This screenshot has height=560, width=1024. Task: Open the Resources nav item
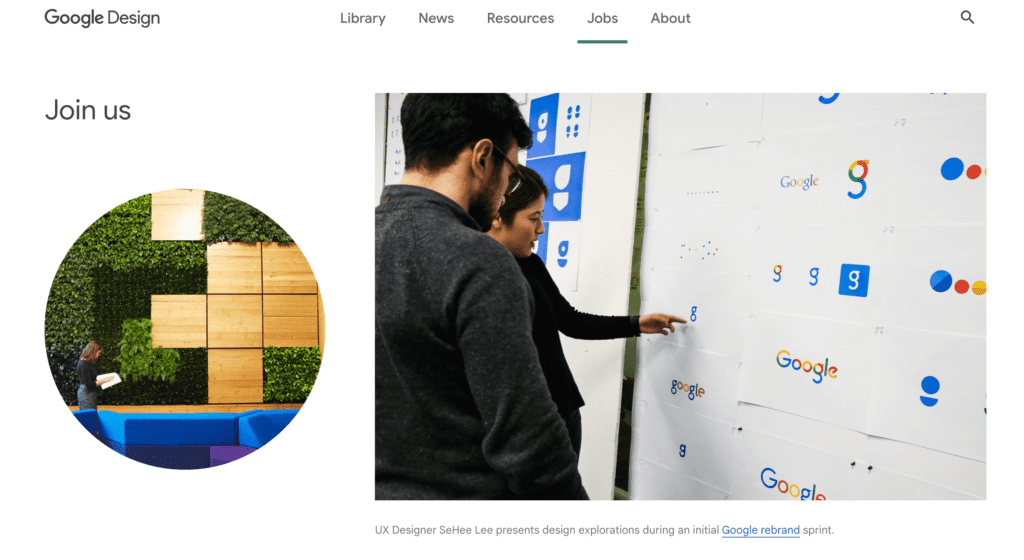tap(520, 18)
